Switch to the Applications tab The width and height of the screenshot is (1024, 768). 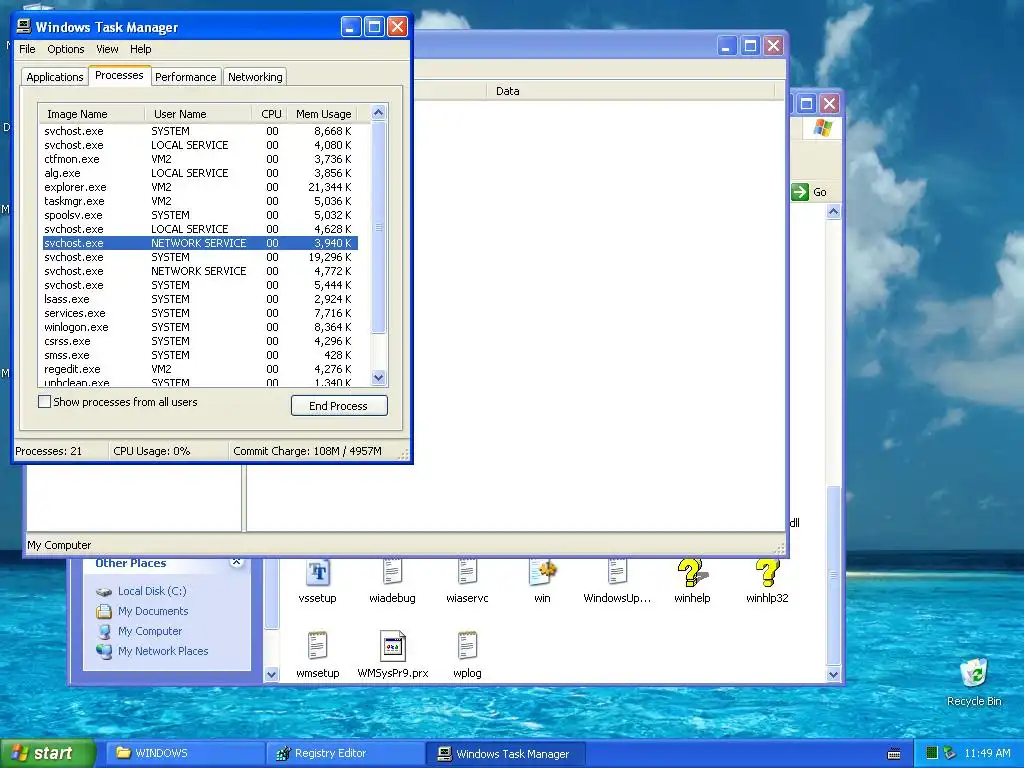55,77
